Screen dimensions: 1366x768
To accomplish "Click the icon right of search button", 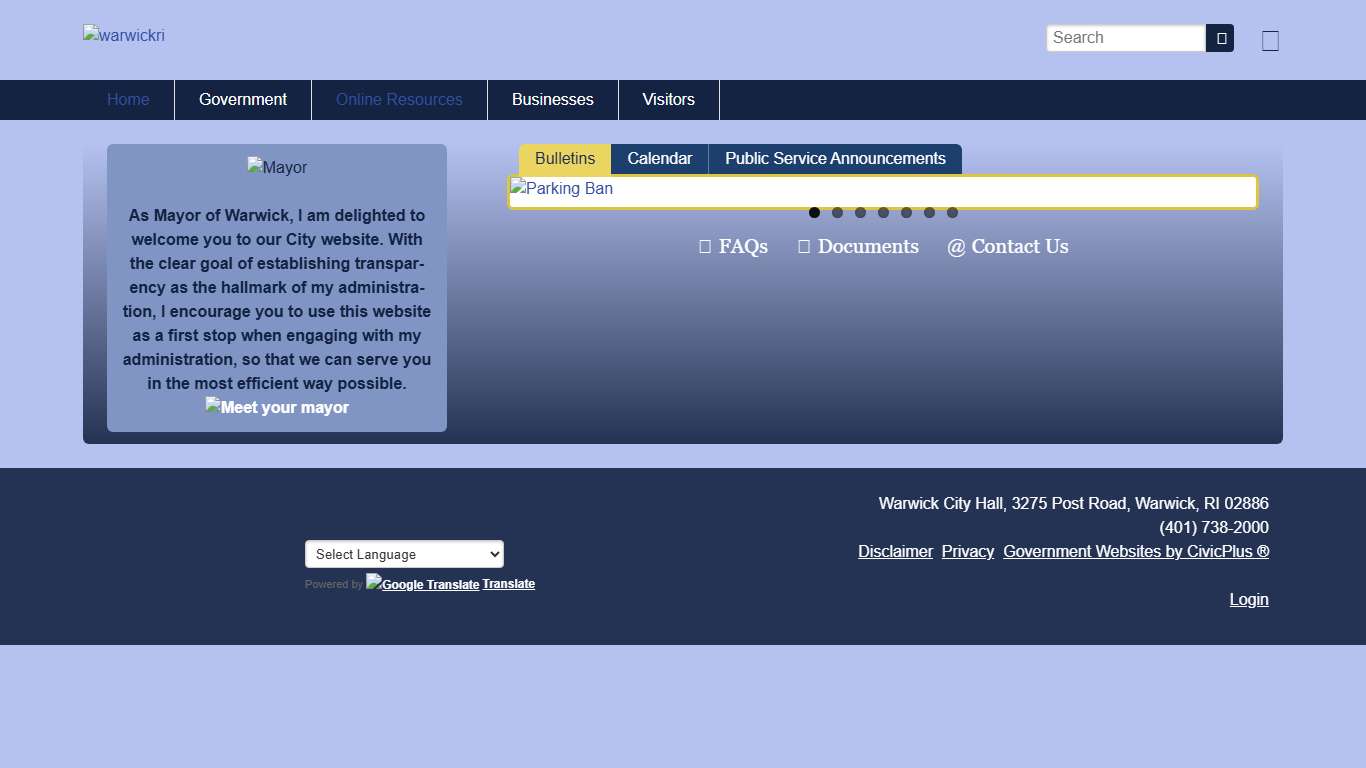I will coord(1270,41).
